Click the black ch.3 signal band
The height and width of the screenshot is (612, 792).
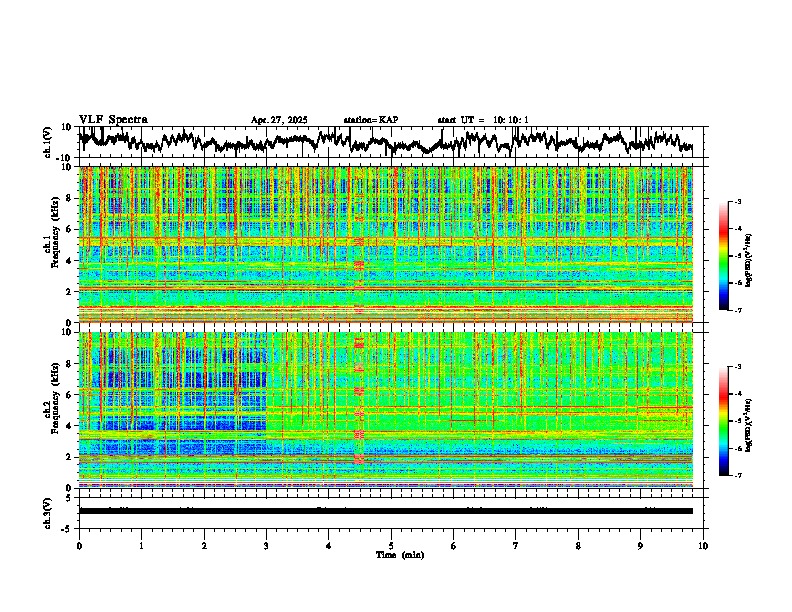tap(385, 511)
